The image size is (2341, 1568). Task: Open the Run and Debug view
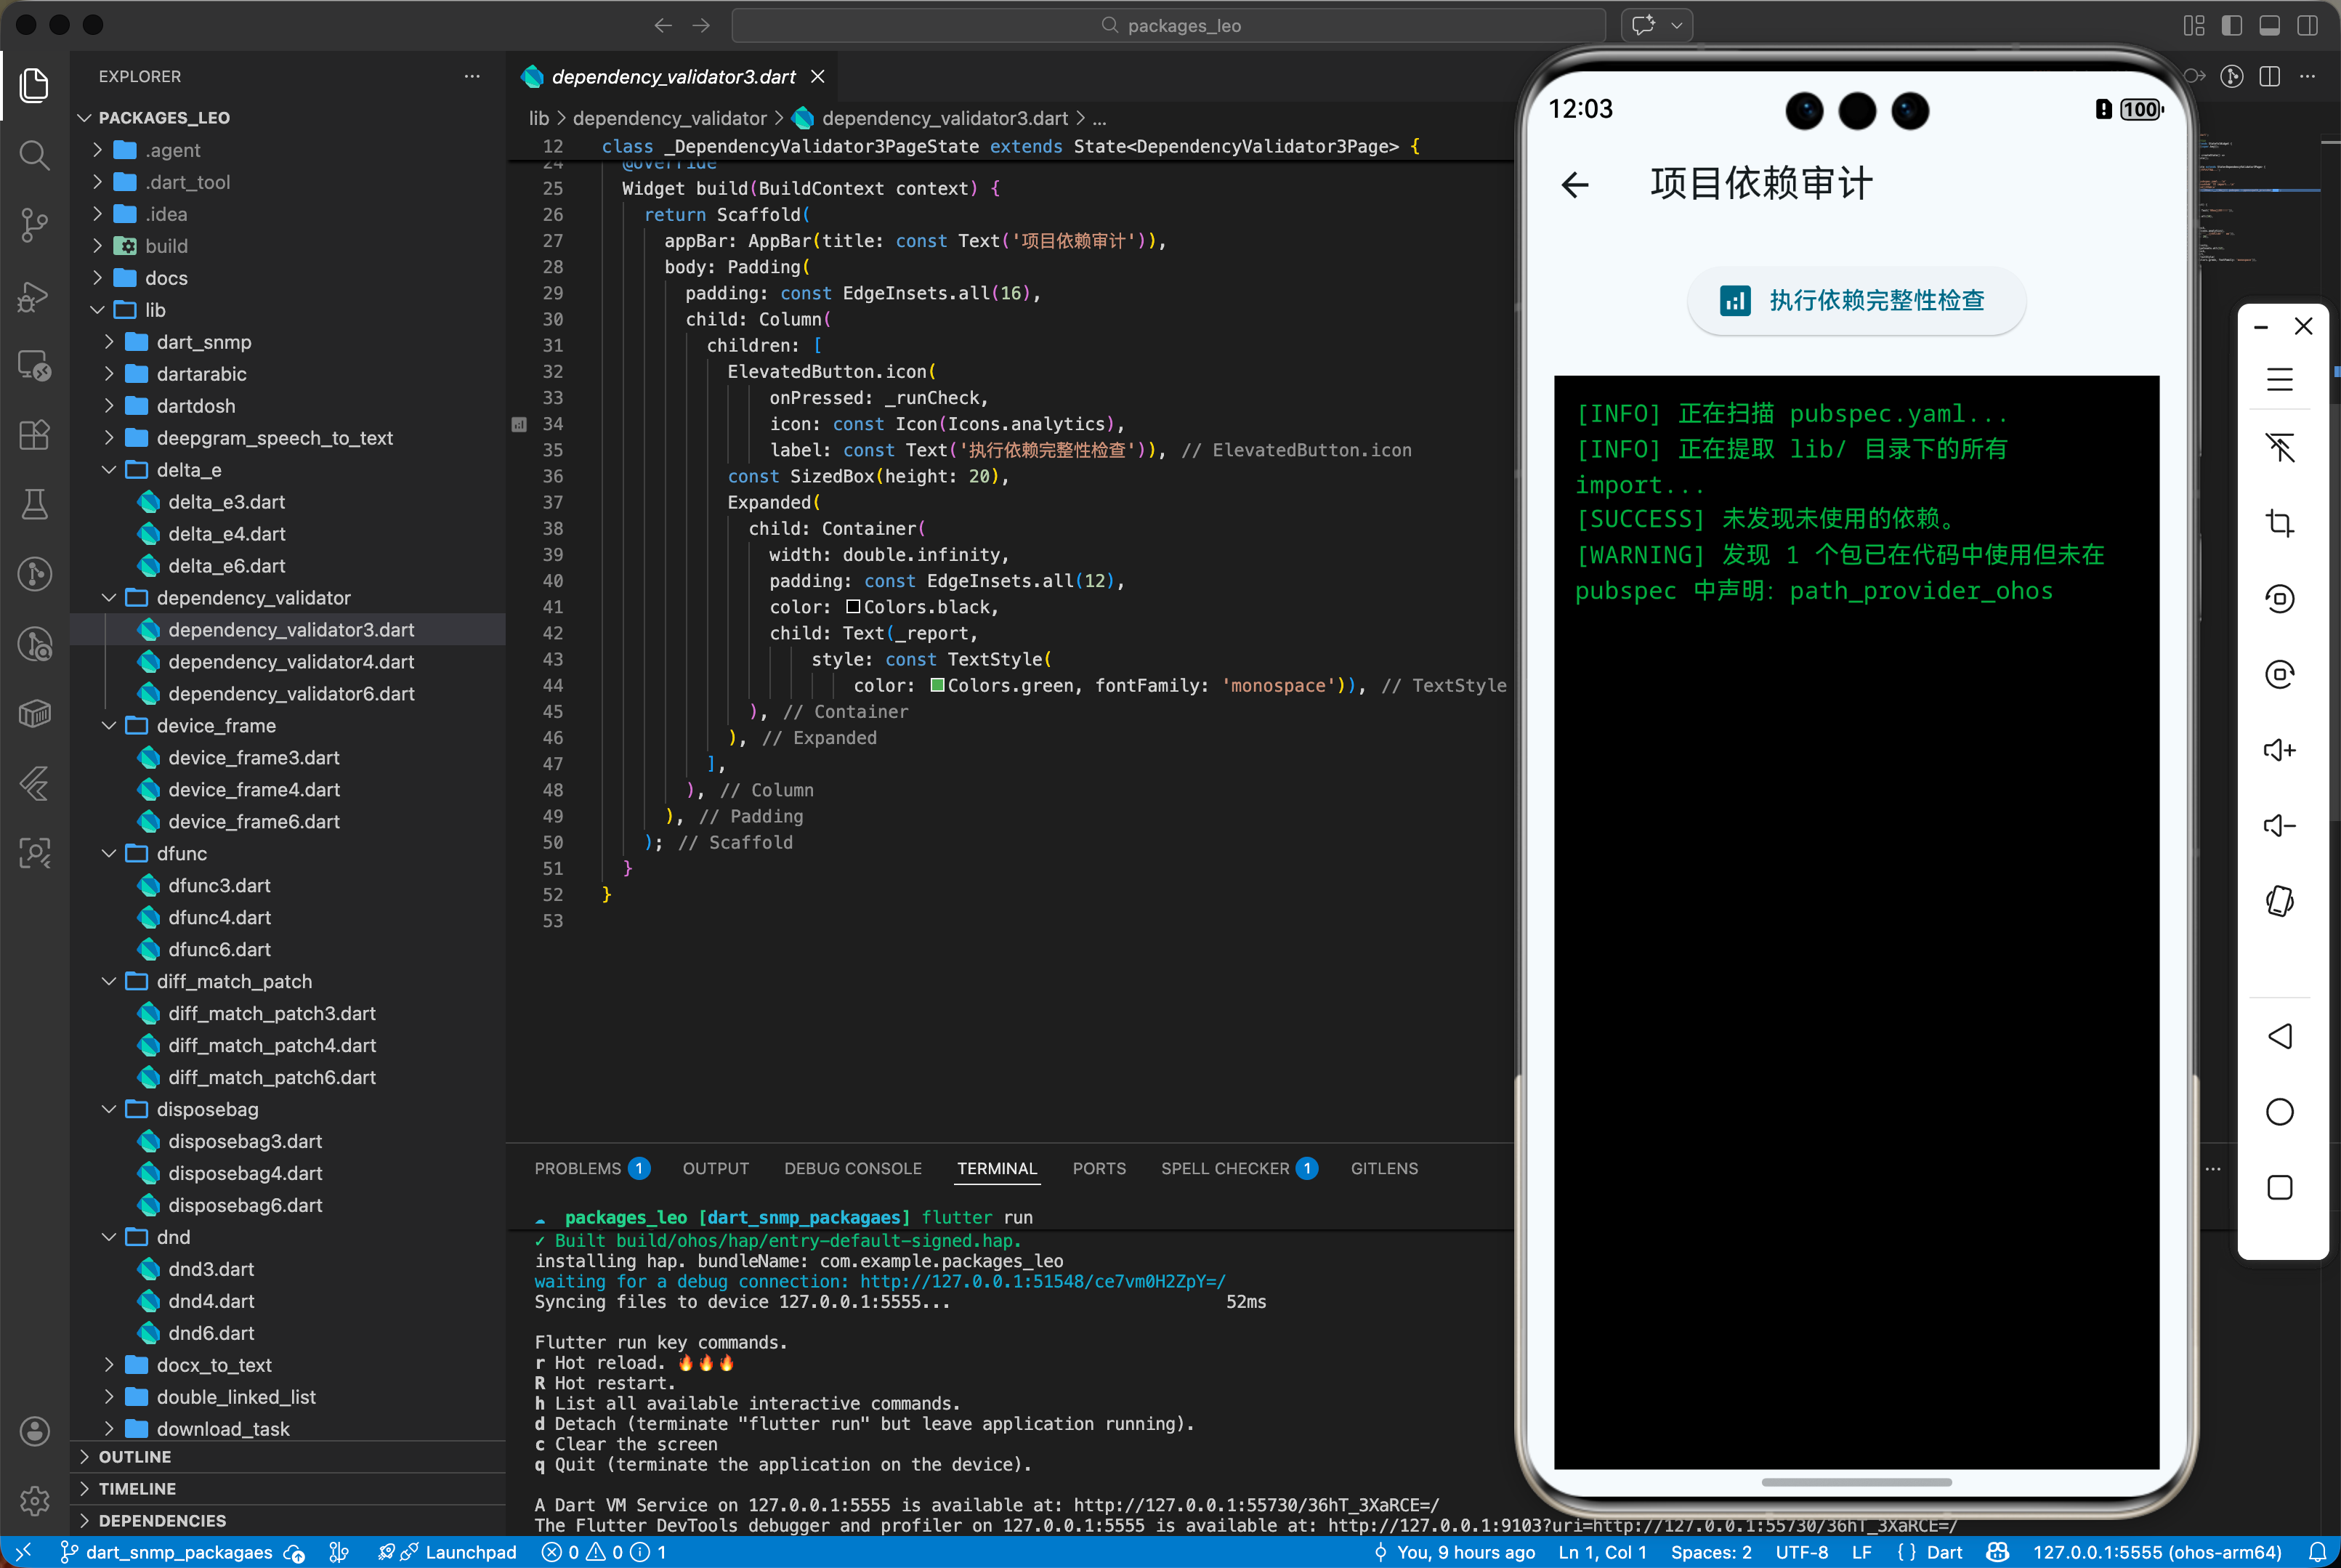(x=34, y=296)
